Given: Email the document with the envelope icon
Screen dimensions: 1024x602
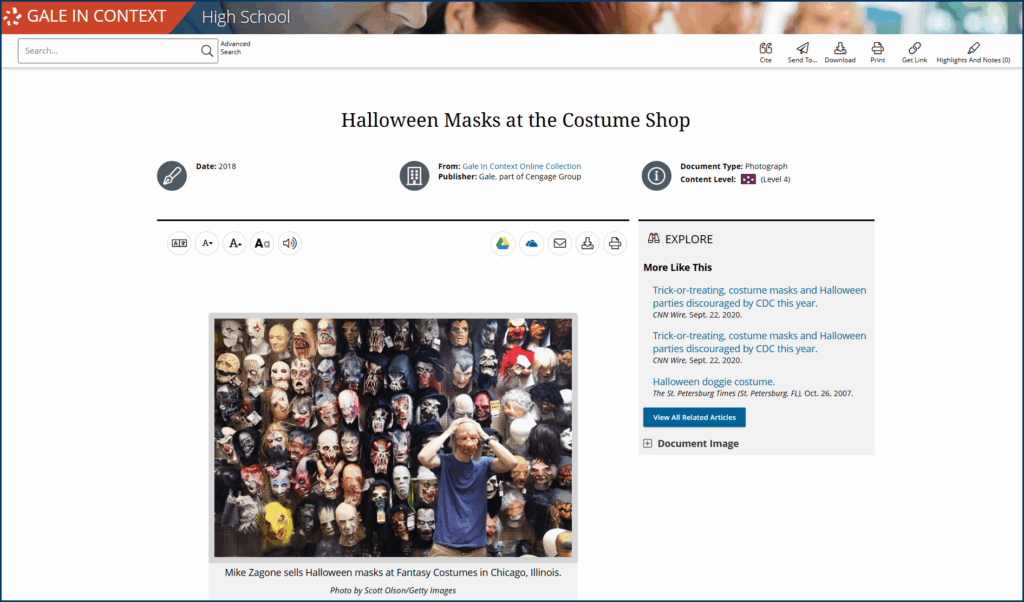Looking at the screenshot, I should tap(559, 243).
